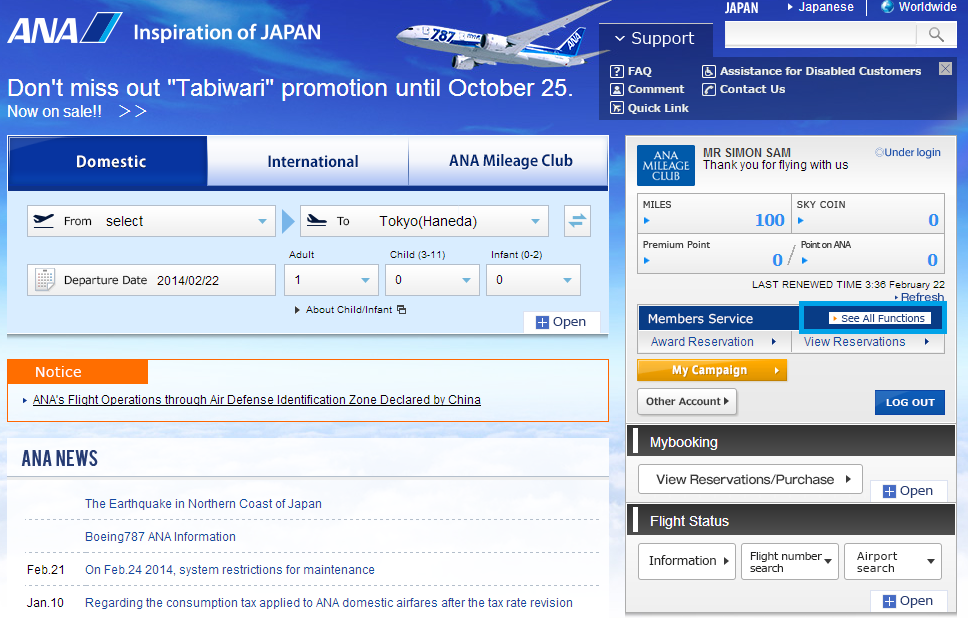Click the search magnifier icon
The image size is (968, 633).
click(x=936, y=35)
